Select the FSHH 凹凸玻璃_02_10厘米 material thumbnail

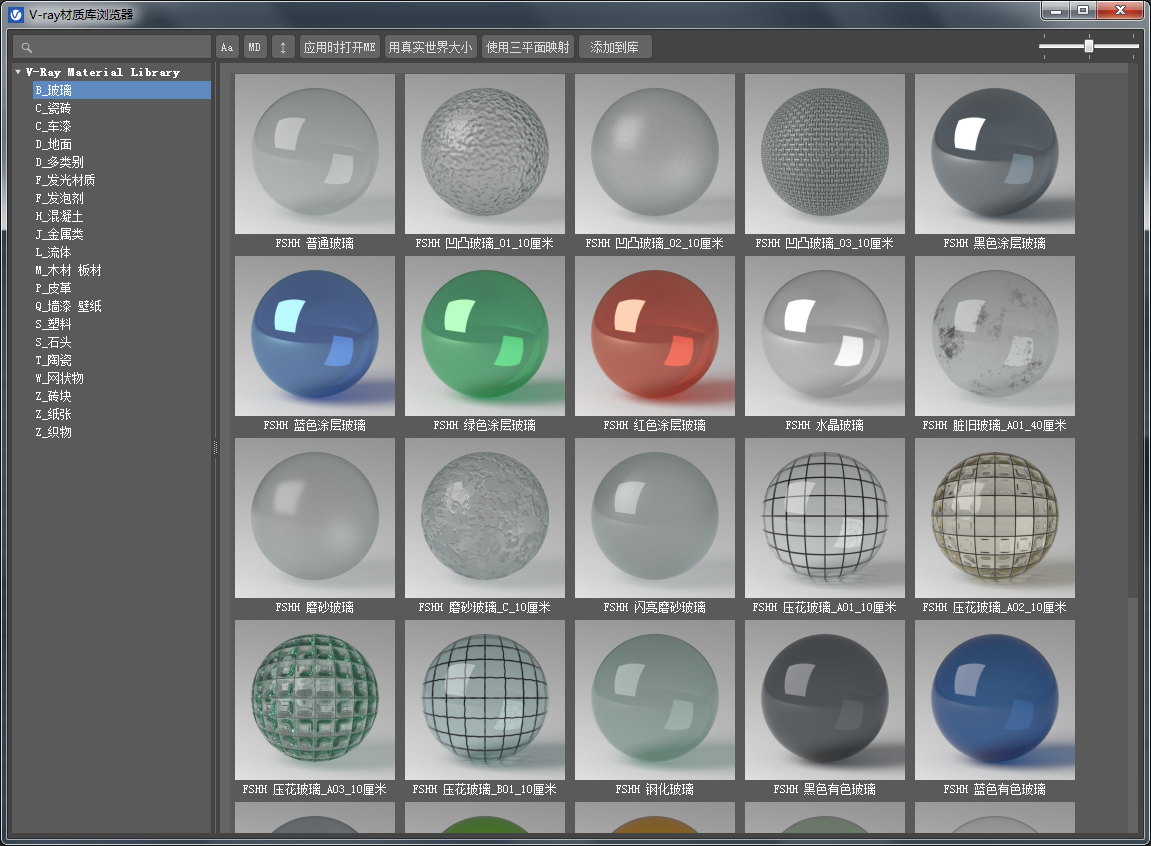pos(655,154)
